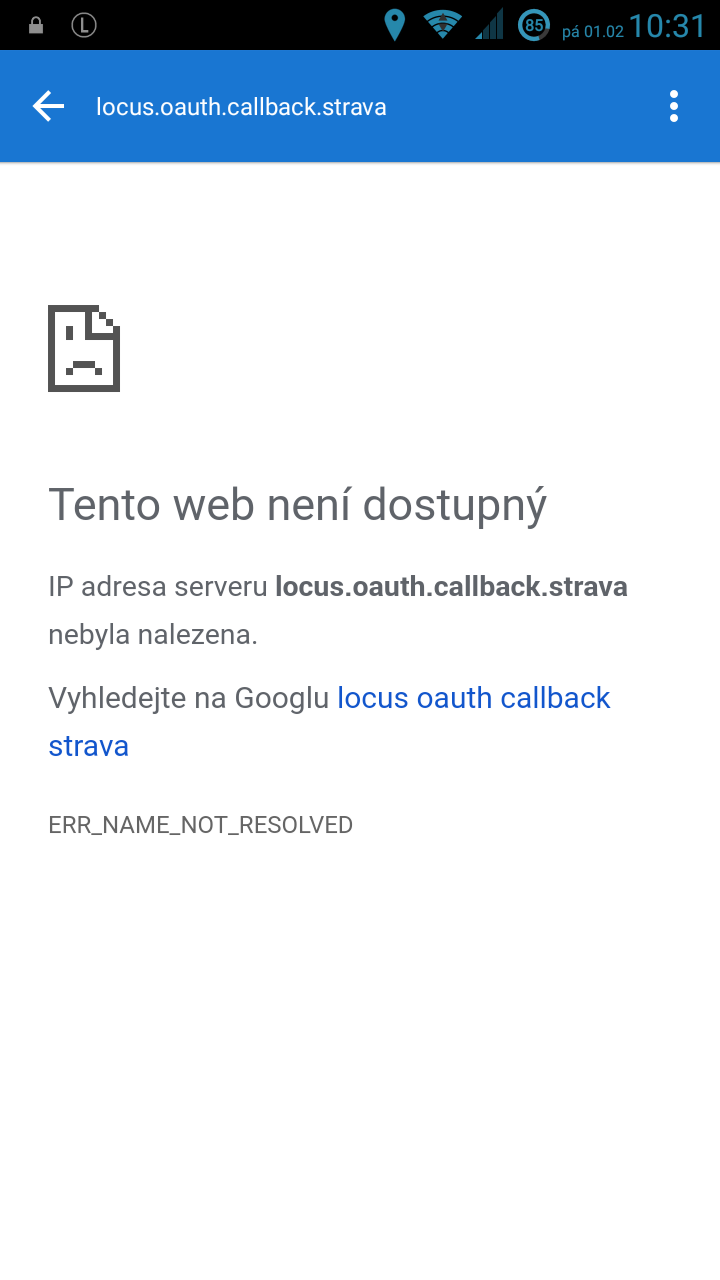Tap the bold hostname in the error message

[451, 587]
